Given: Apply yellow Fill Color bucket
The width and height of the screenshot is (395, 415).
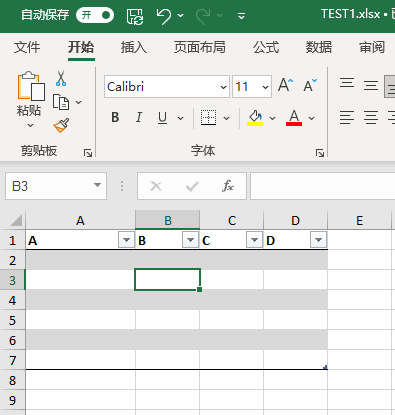Looking at the screenshot, I should coord(255,118).
